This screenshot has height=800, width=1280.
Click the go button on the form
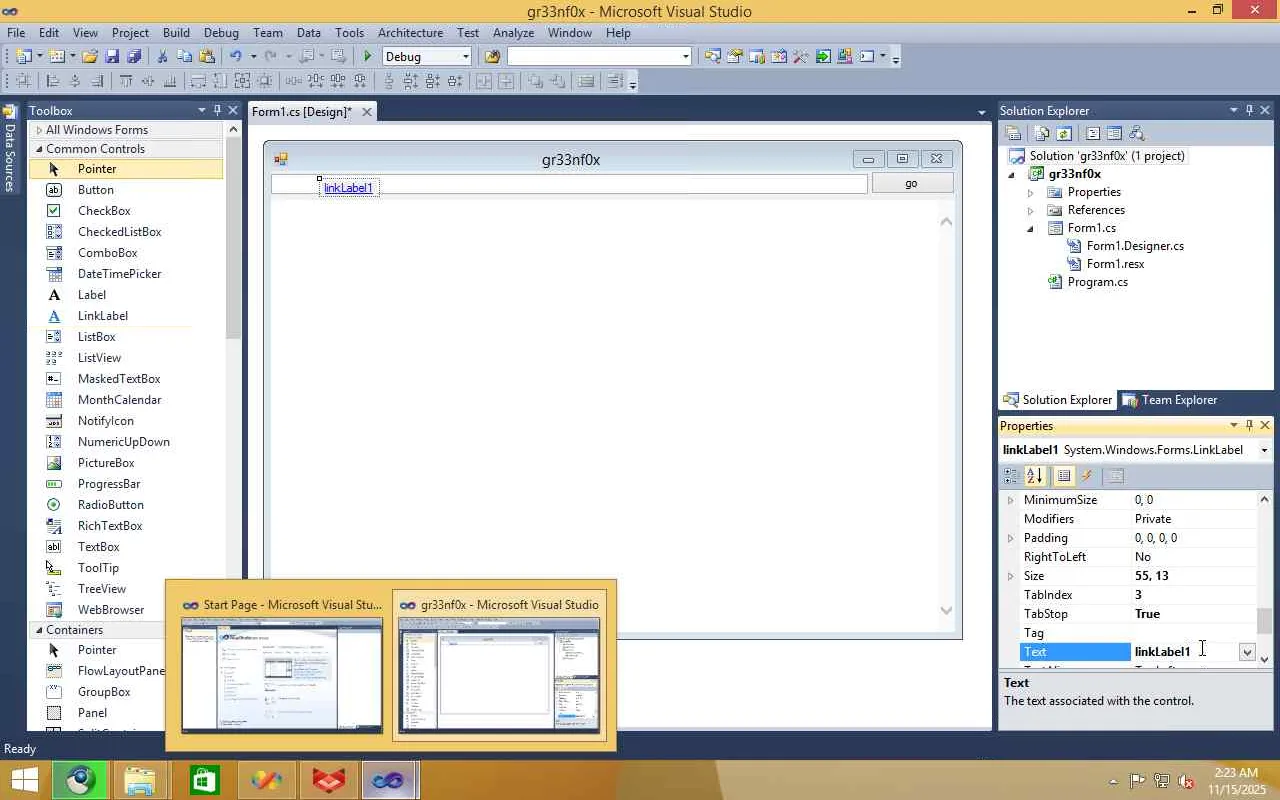tap(911, 184)
